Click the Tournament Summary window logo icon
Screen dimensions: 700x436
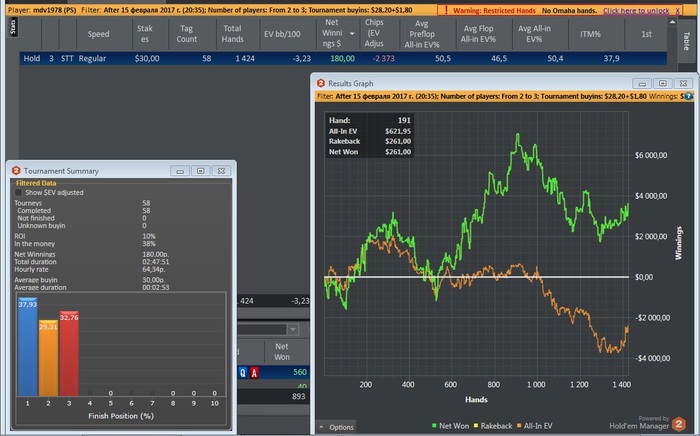pos(16,170)
